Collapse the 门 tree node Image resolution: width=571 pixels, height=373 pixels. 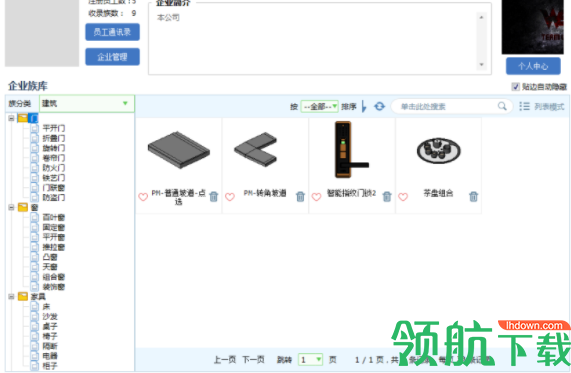point(11,118)
